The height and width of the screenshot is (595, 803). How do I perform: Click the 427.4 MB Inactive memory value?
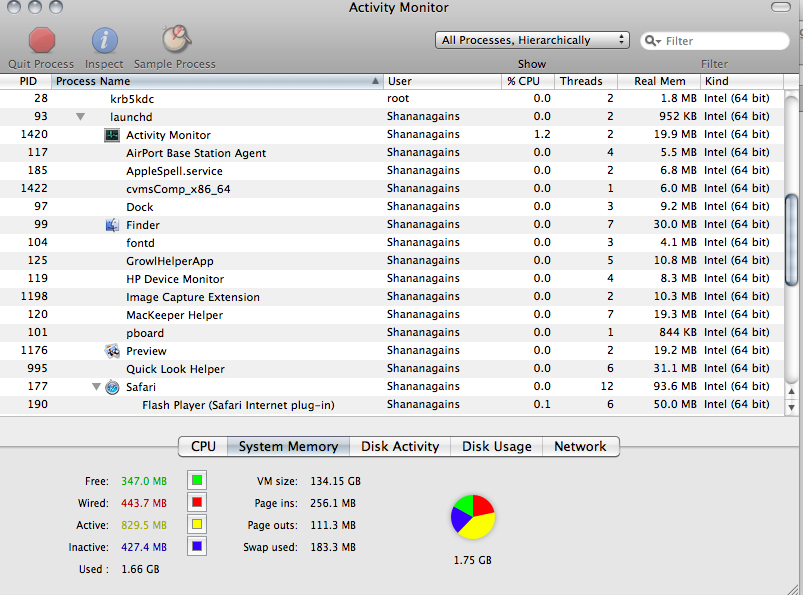[144, 547]
